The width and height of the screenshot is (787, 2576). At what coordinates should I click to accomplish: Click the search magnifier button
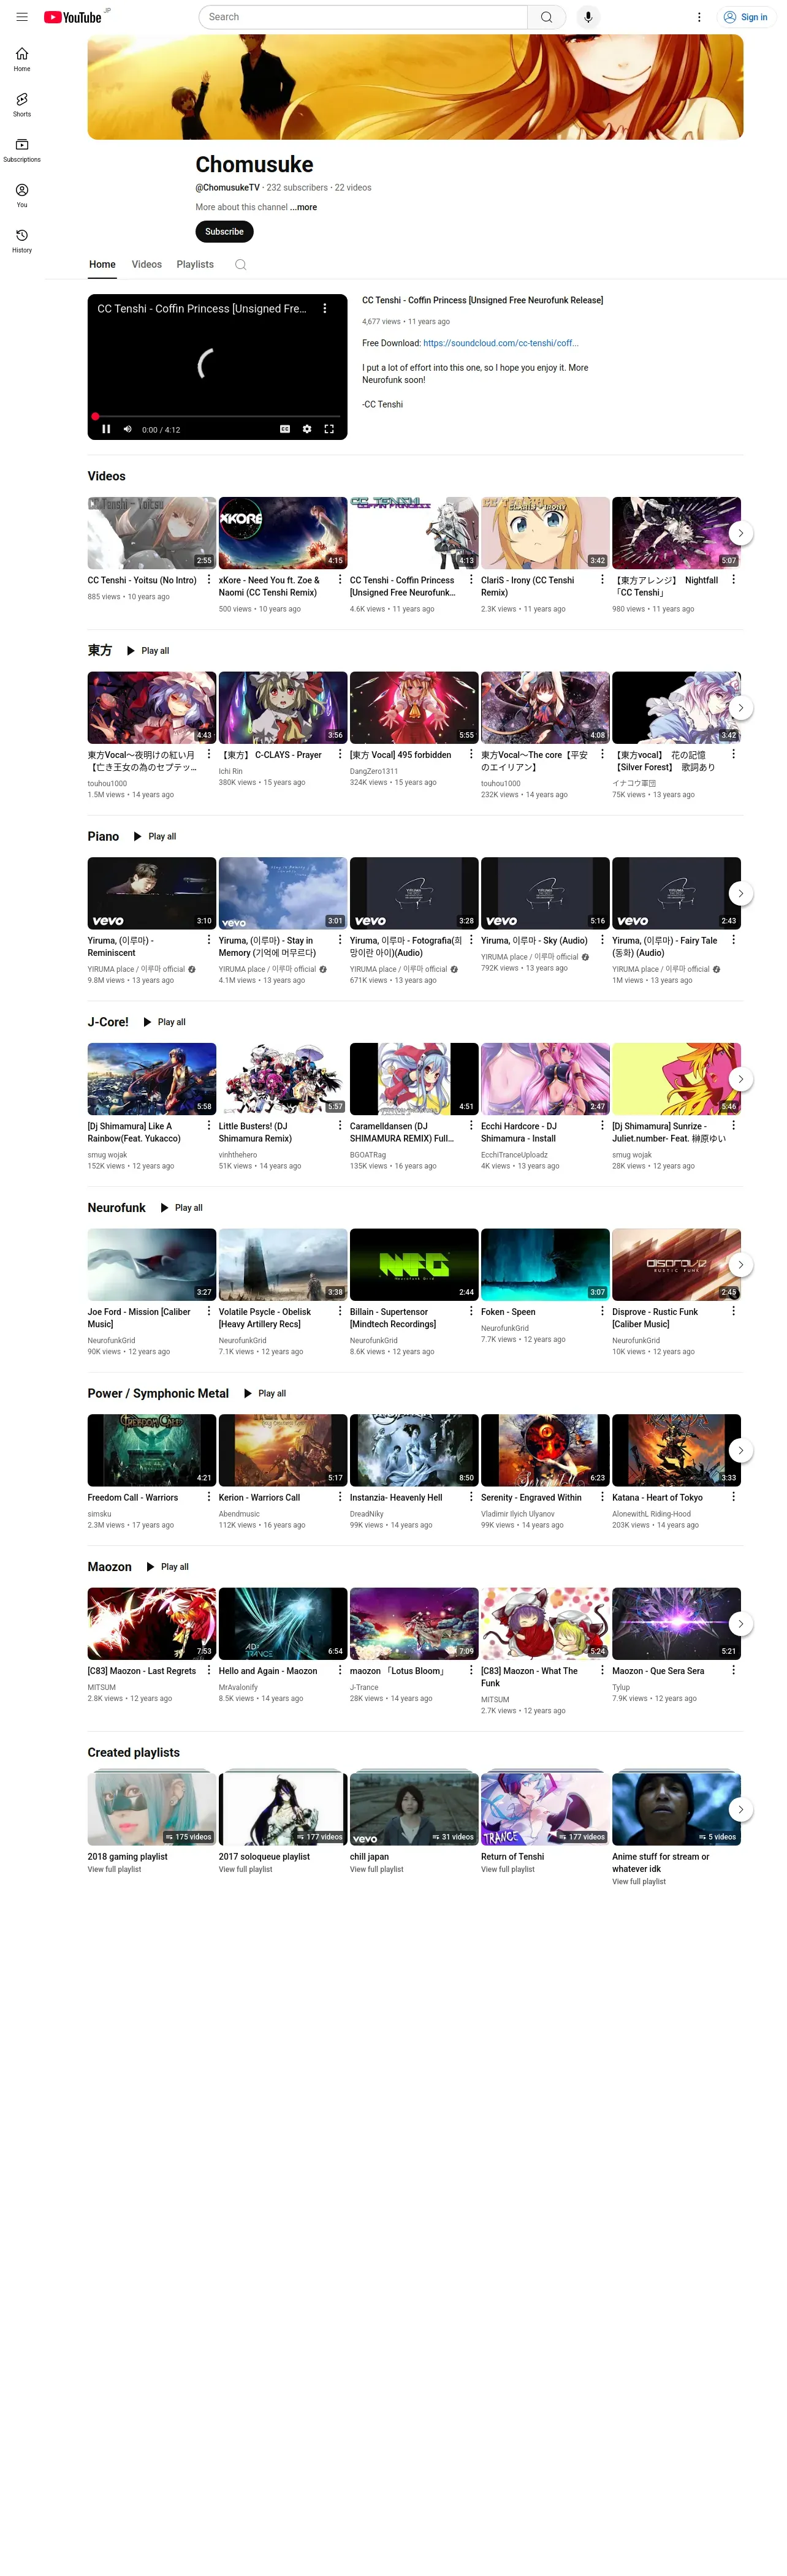(546, 17)
